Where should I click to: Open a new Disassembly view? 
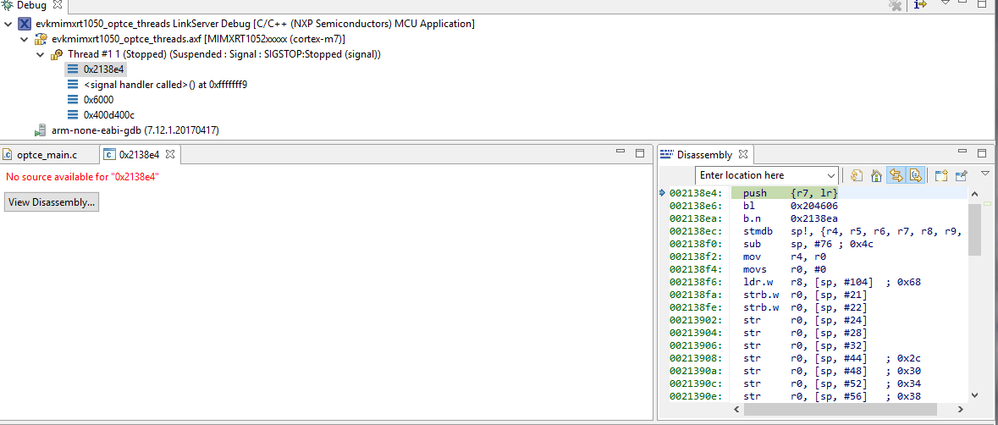(x=942, y=176)
